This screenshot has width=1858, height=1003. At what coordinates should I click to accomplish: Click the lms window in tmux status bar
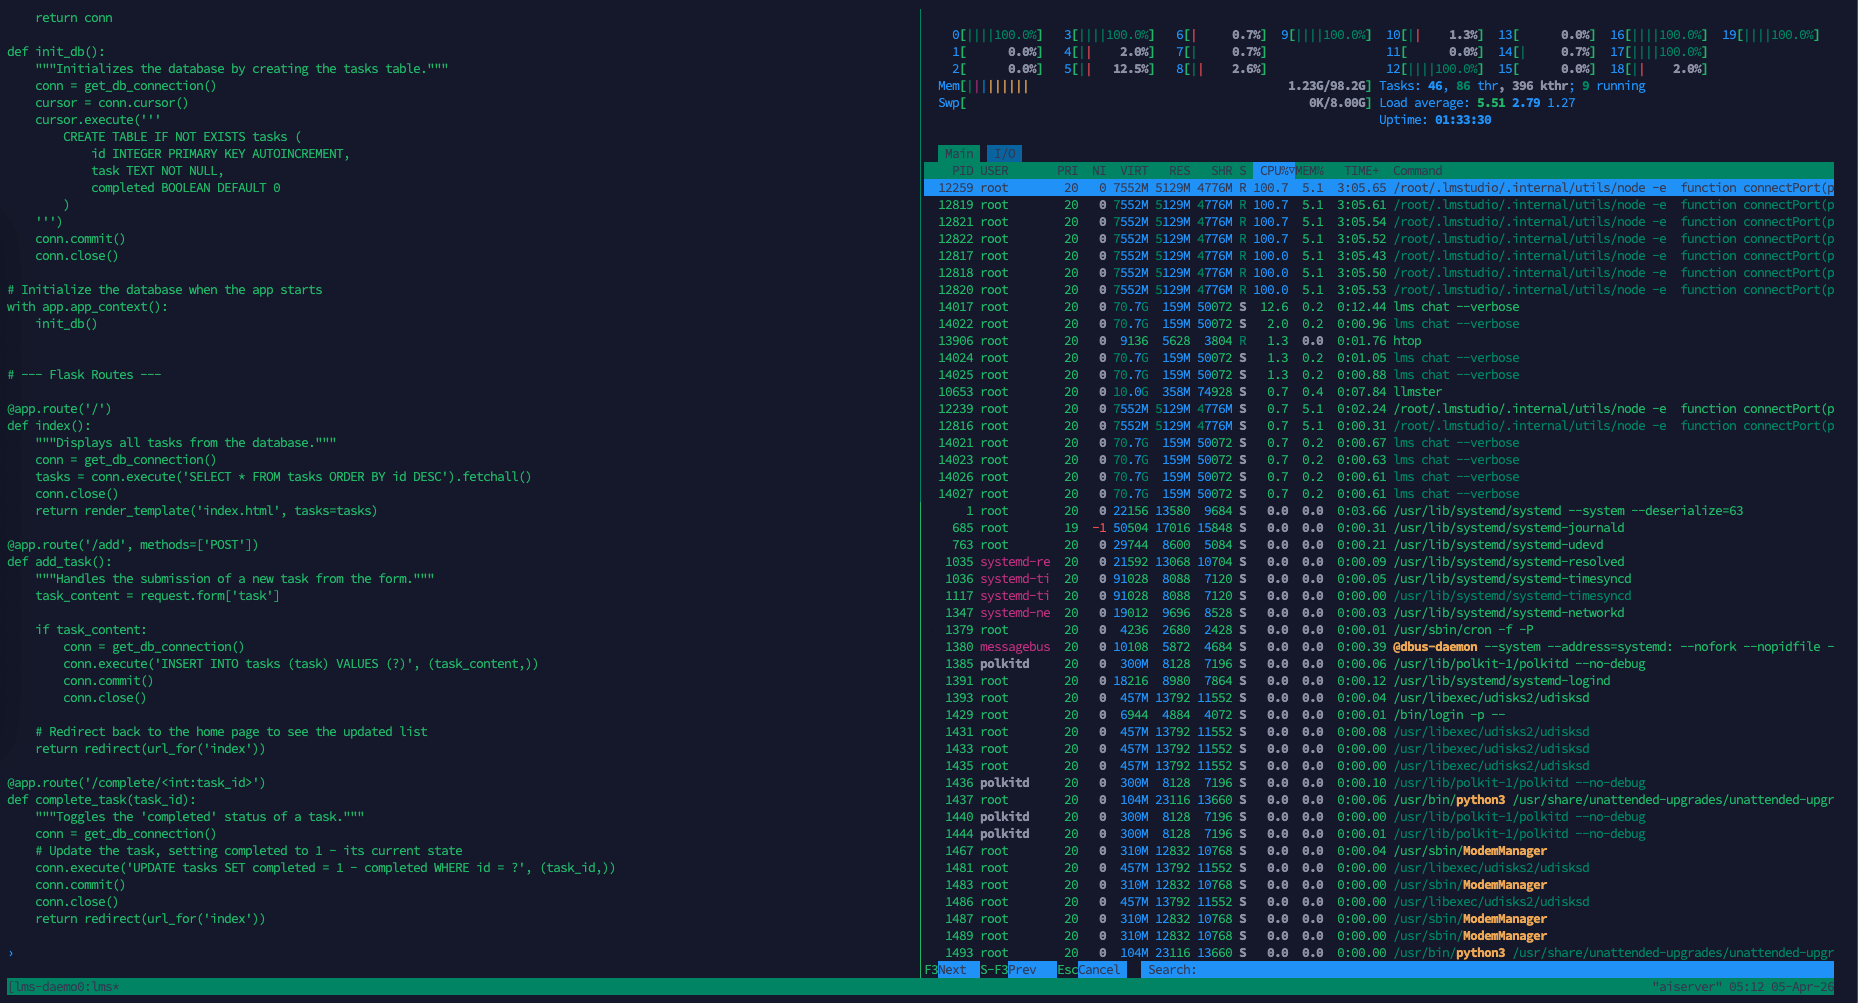tap(103, 987)
